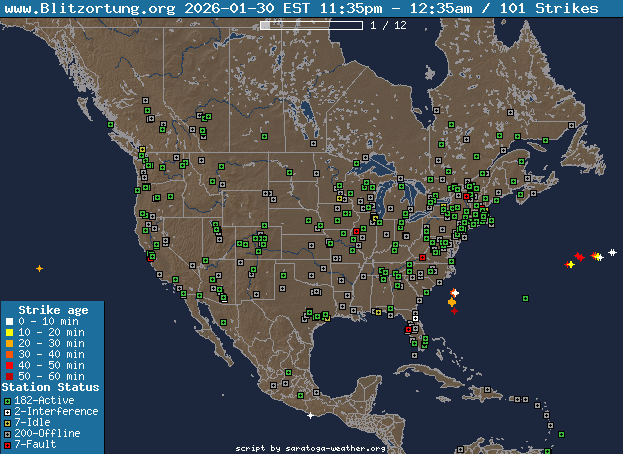Click the "1 / 12" frame counter

(388, 25)
